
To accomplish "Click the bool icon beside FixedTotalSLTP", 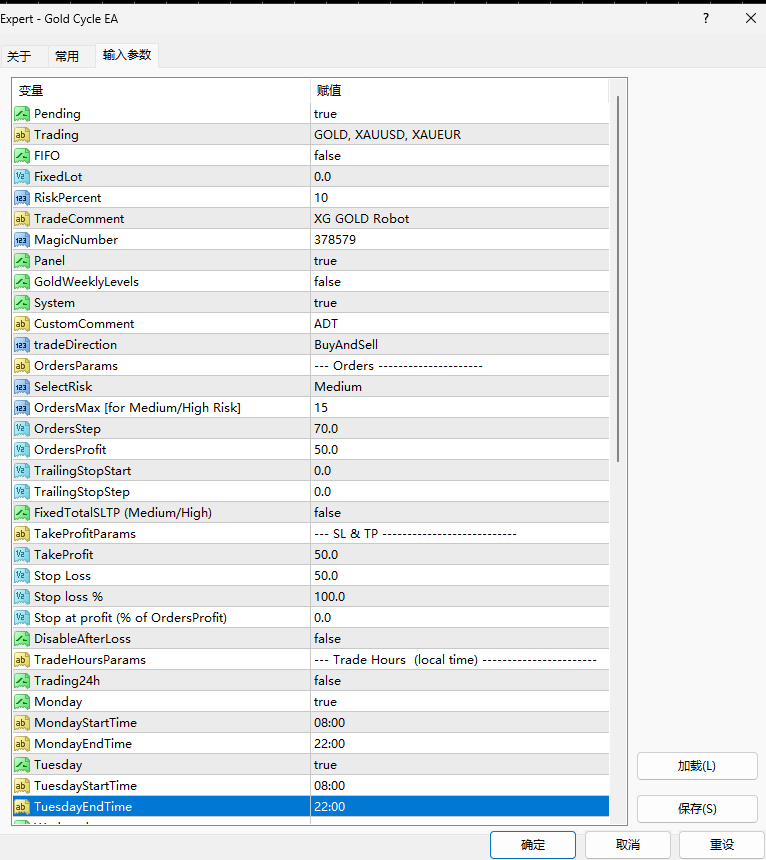I will coord(22,513).
